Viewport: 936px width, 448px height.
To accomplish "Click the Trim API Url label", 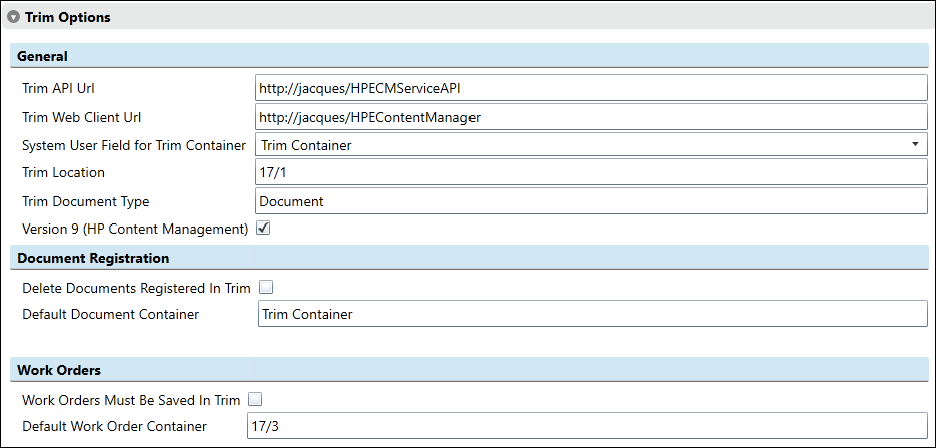I will pyautogui.click(x=58, y=88).
